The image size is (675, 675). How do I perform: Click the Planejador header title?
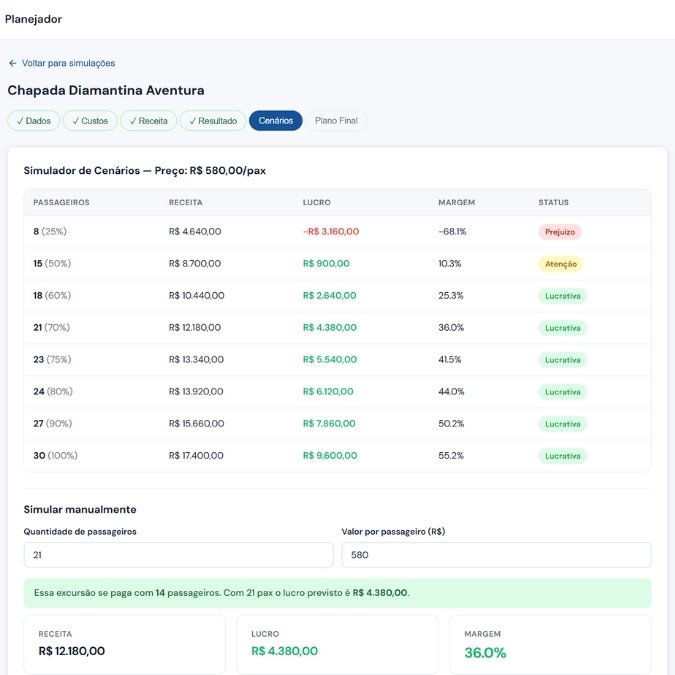(33, 19)
